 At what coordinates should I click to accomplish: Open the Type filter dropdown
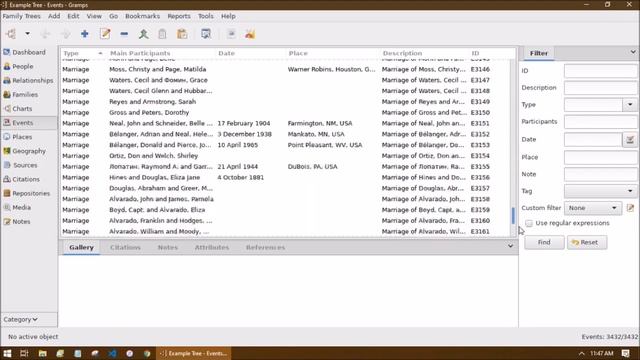tap(630, 105)
